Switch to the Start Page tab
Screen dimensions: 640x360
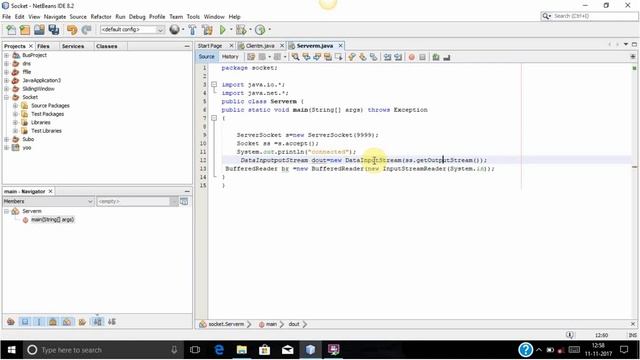point(210,46)
